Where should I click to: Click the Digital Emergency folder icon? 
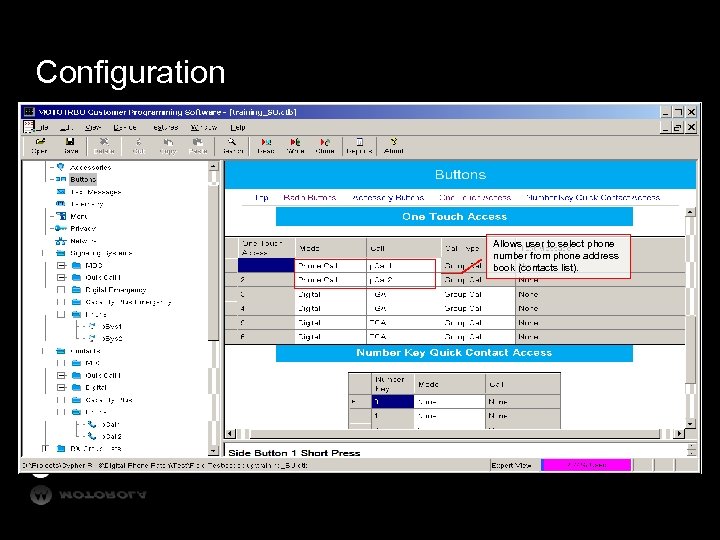[x=77, y=290]
